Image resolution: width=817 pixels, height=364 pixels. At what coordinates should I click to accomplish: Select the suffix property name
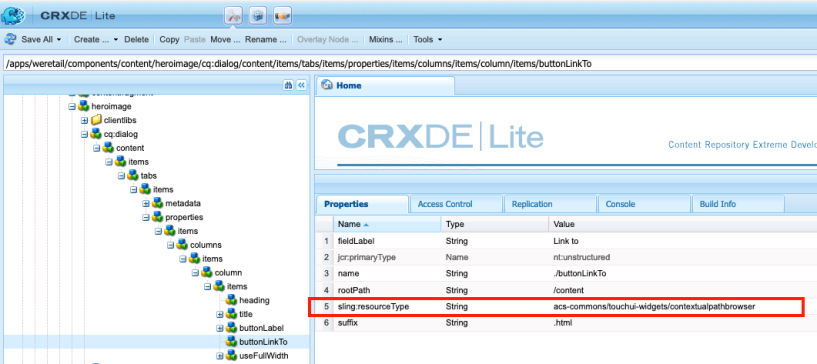pyautogui.click(x=348, y=323)
